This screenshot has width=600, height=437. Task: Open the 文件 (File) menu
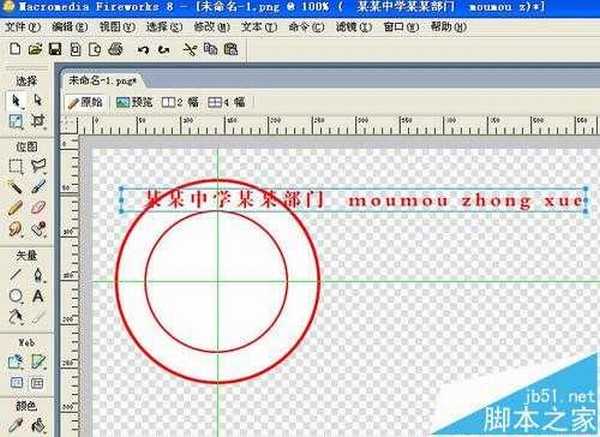[20, 25]
